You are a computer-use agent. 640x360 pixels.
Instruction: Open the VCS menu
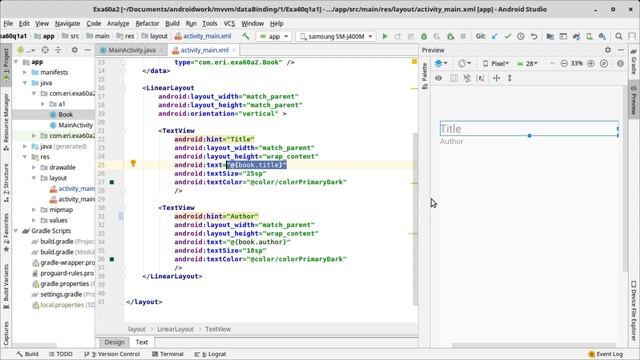(x=229, y=23)
